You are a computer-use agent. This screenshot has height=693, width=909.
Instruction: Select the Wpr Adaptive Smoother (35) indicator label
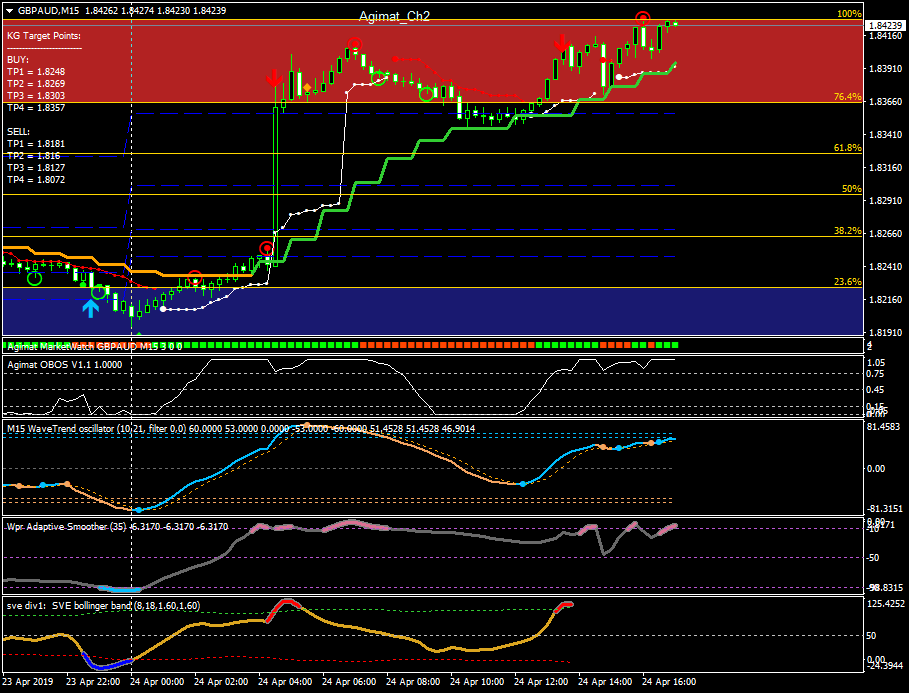pos(67,527)
